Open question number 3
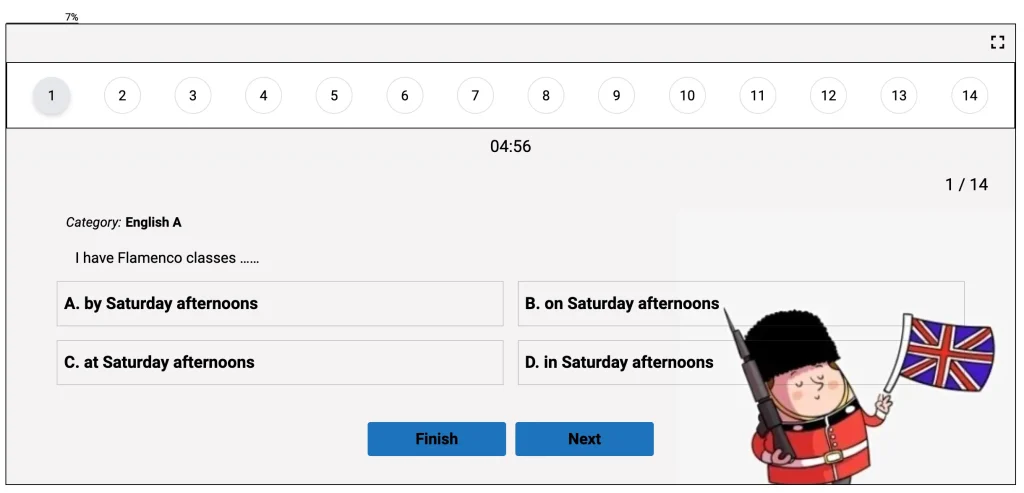Screen dimensions: 1024x493 point(193,96)
